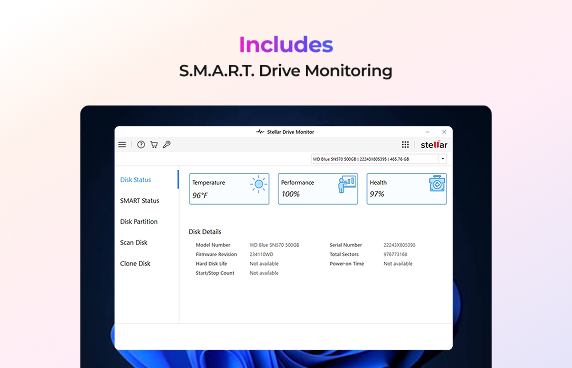
Task: Click the serial number value
Action: pyautogui.click(x=399, y=245)
